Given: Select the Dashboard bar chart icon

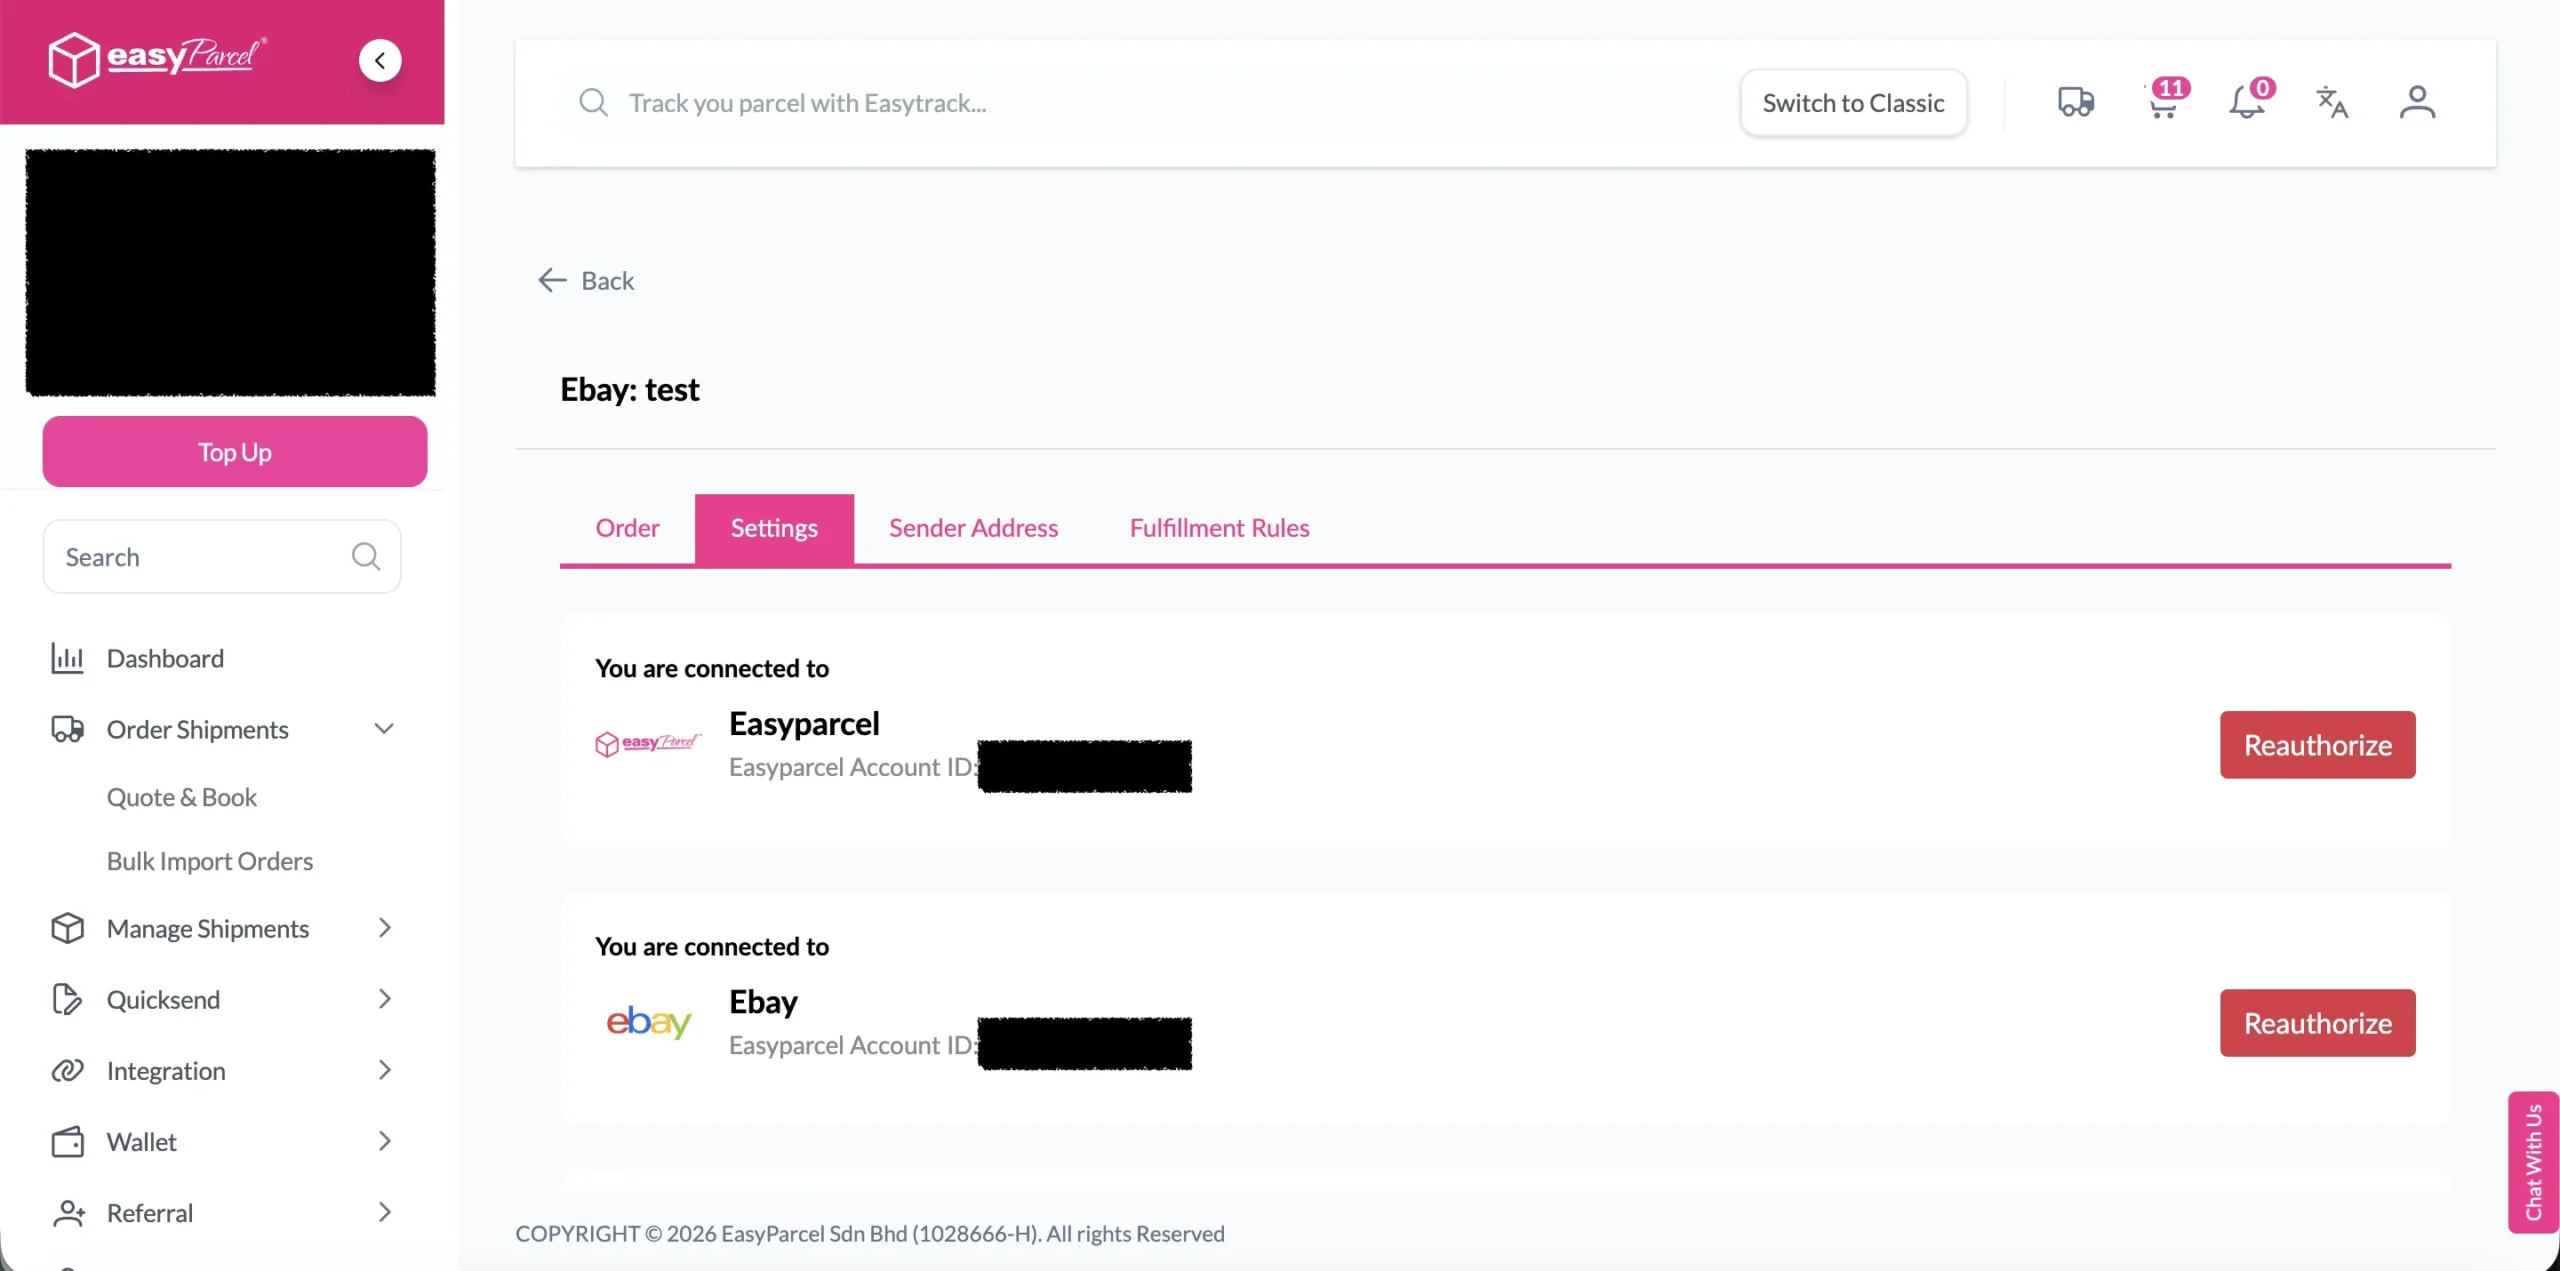Looking at the screenshot, I should [x=66, y=658].
